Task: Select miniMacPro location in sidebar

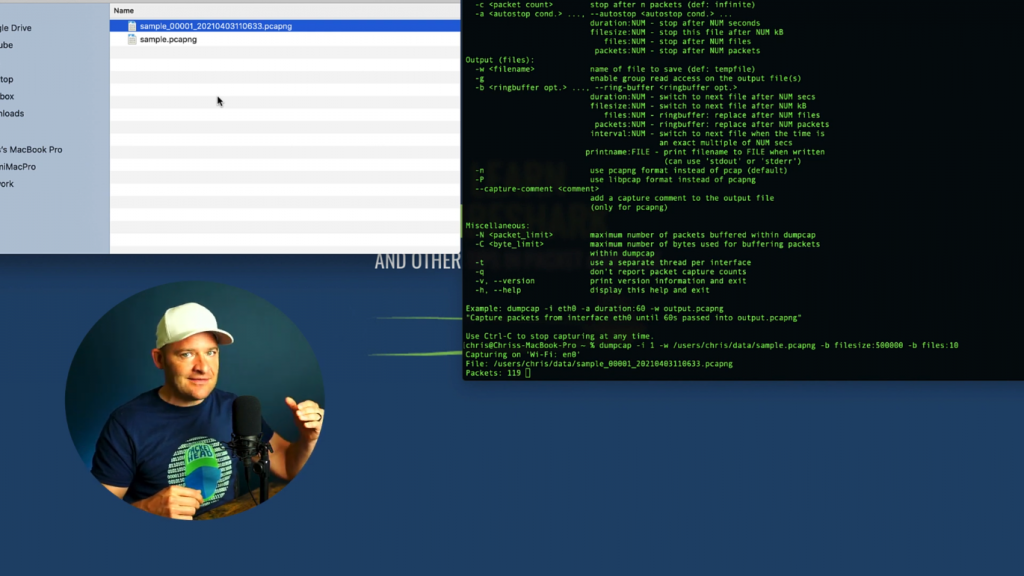Action: pyautogui.click(x=18, y=167)
